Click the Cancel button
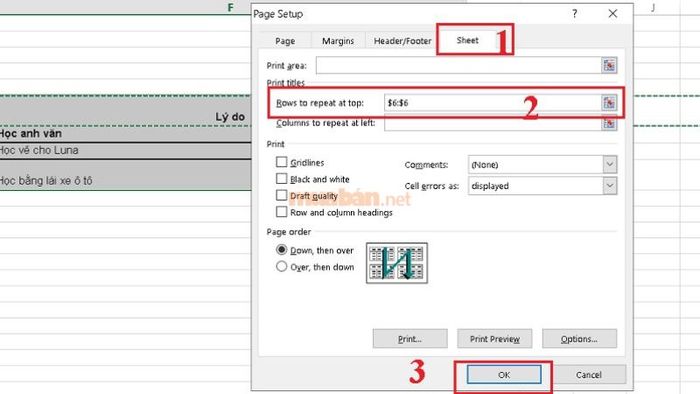The width and height of the screenshot is (700, 394). click(588, 374)
